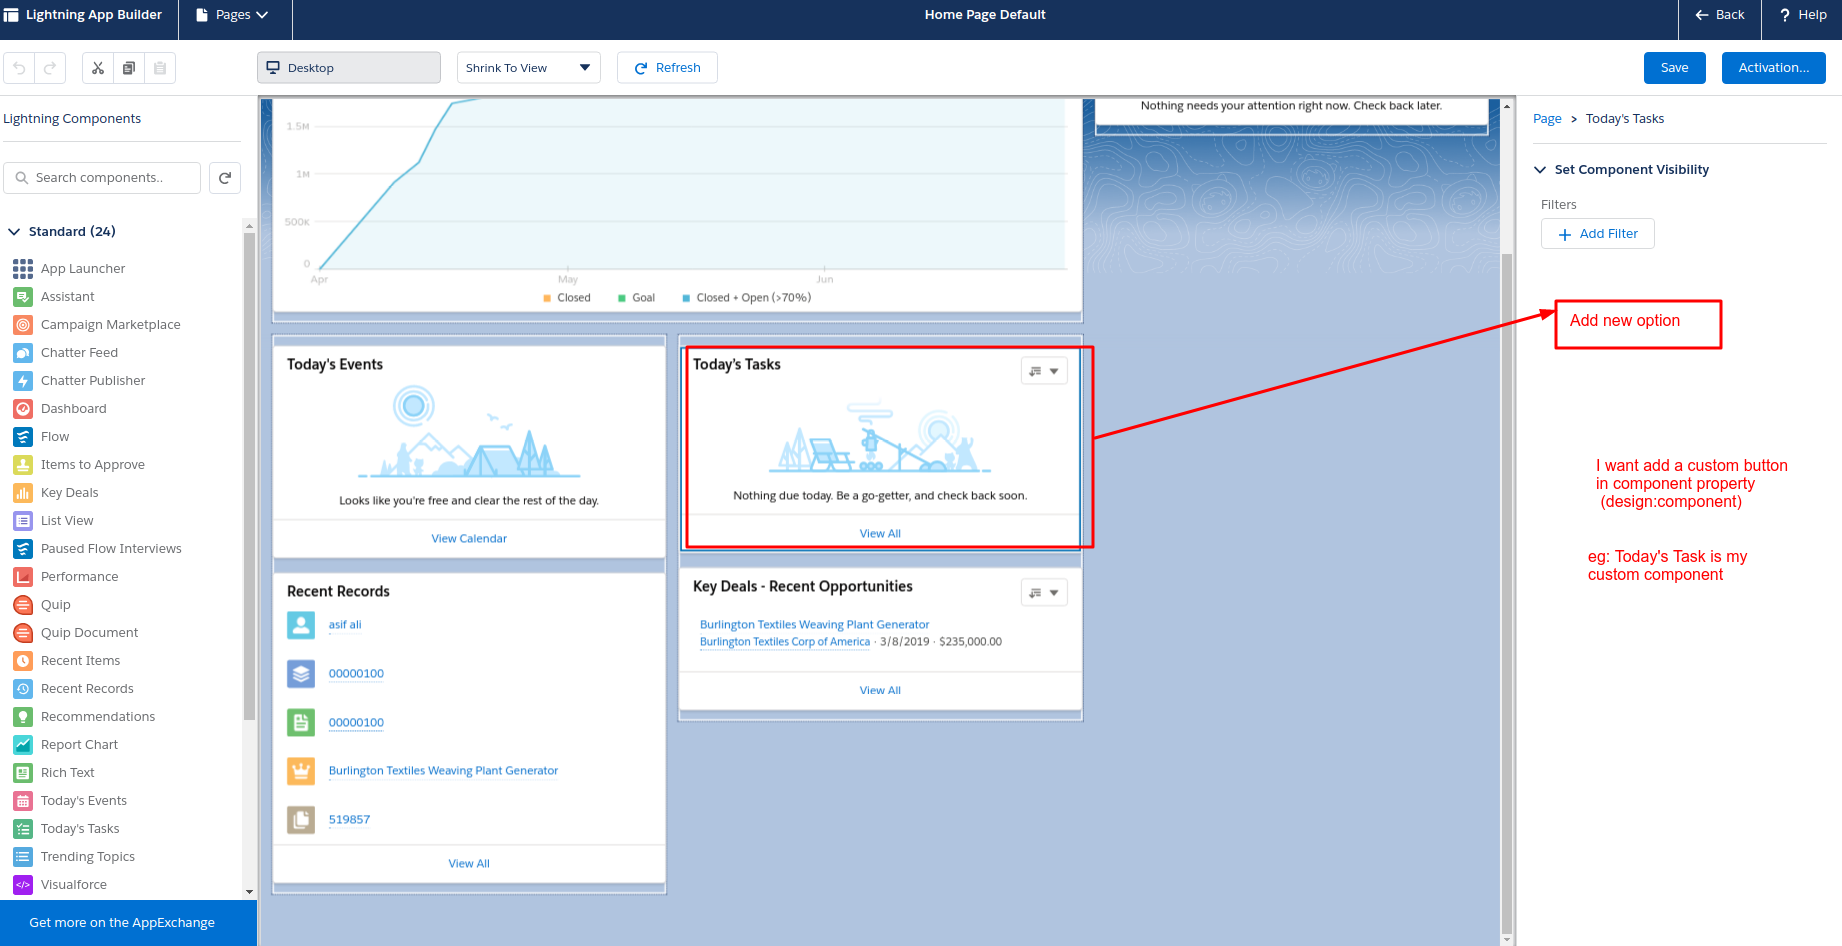The image size is (1842, 946).
Task: Click the Search components input field
Action: (103, 178)
